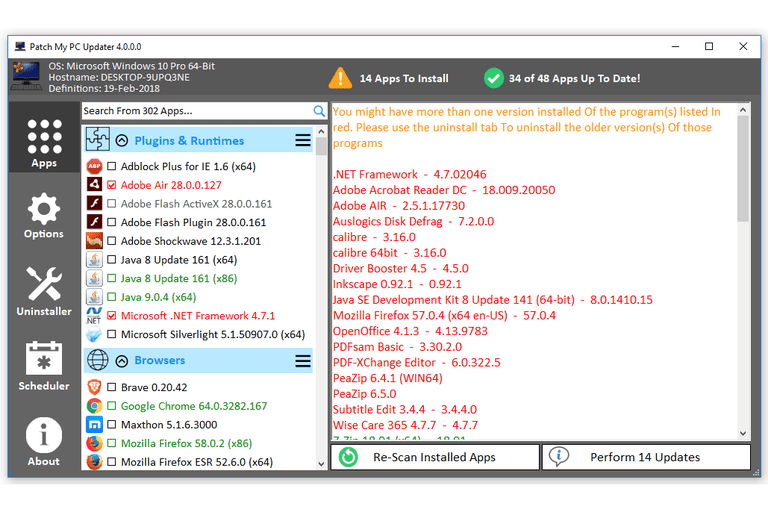Click the Adblock Plus ABP icon
768x512 pixels.
(x=94, y=167)
